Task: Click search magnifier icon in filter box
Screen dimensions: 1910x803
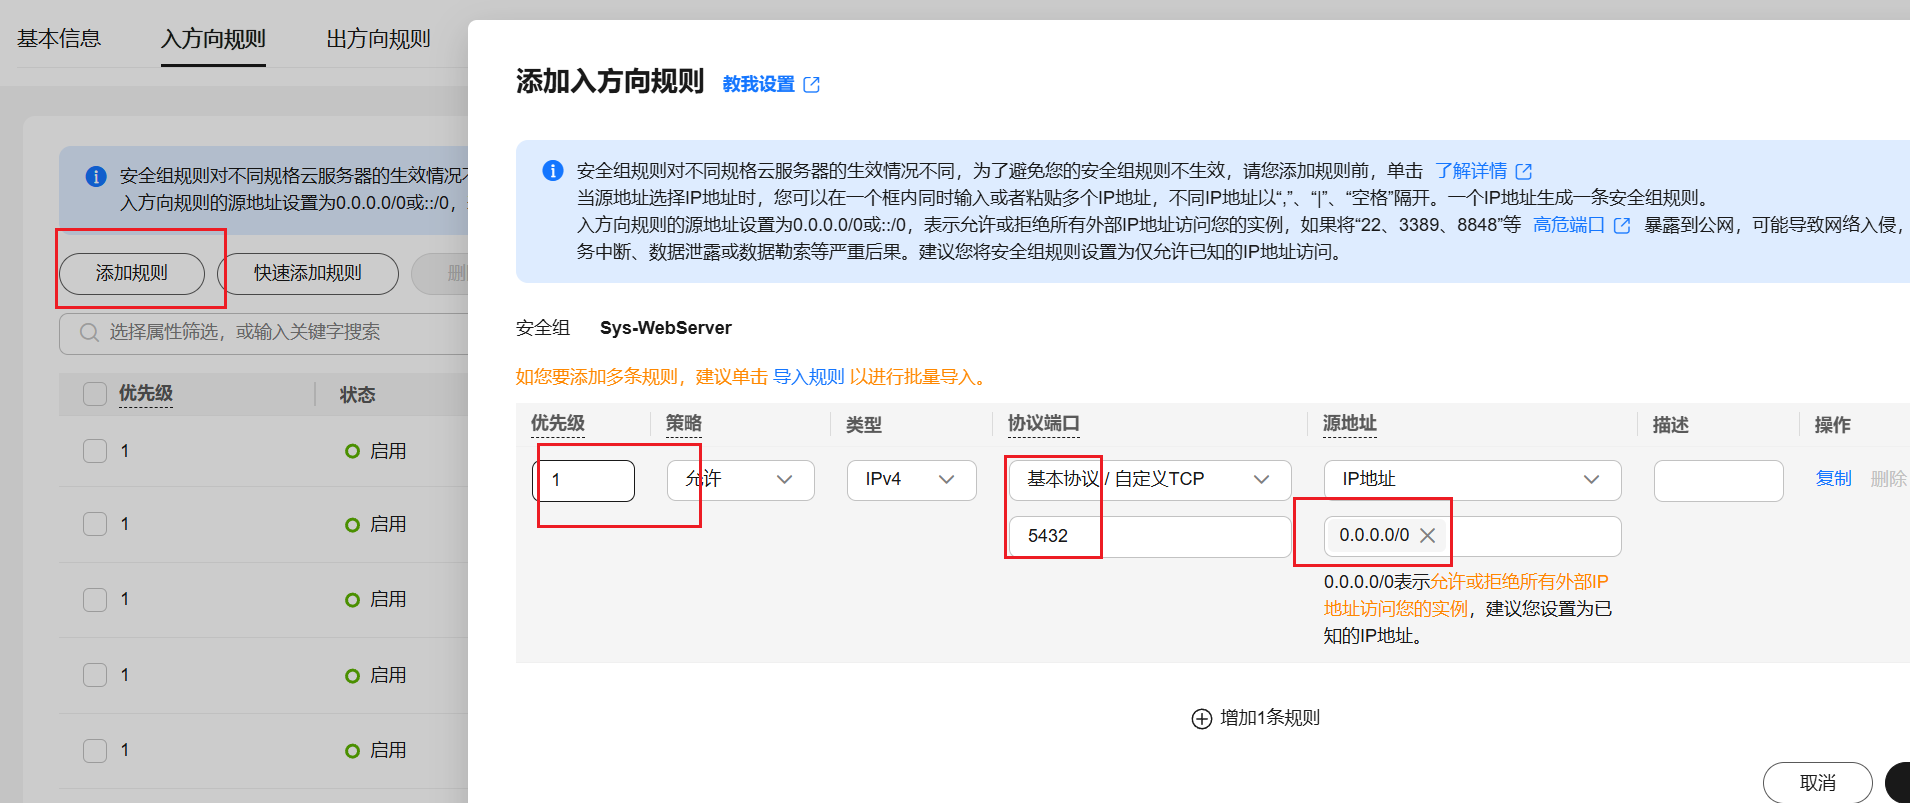Action: pos(89,333)
